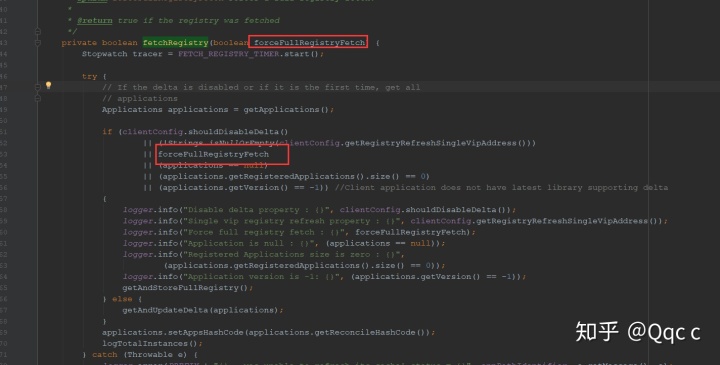
Task: Toggle the Javadoc comment end fold marker
Action: (x=38, y=31)
